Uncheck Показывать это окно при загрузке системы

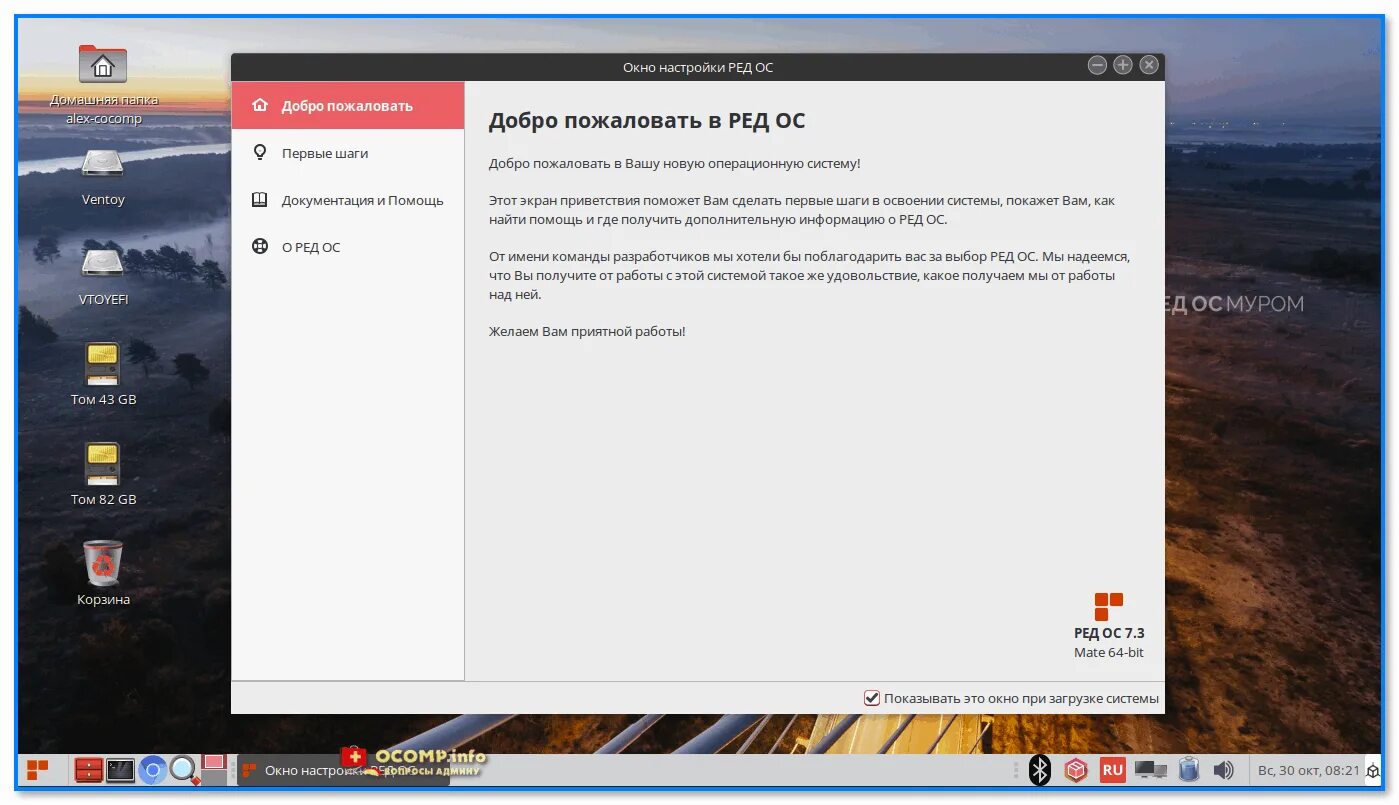(872, 698)
